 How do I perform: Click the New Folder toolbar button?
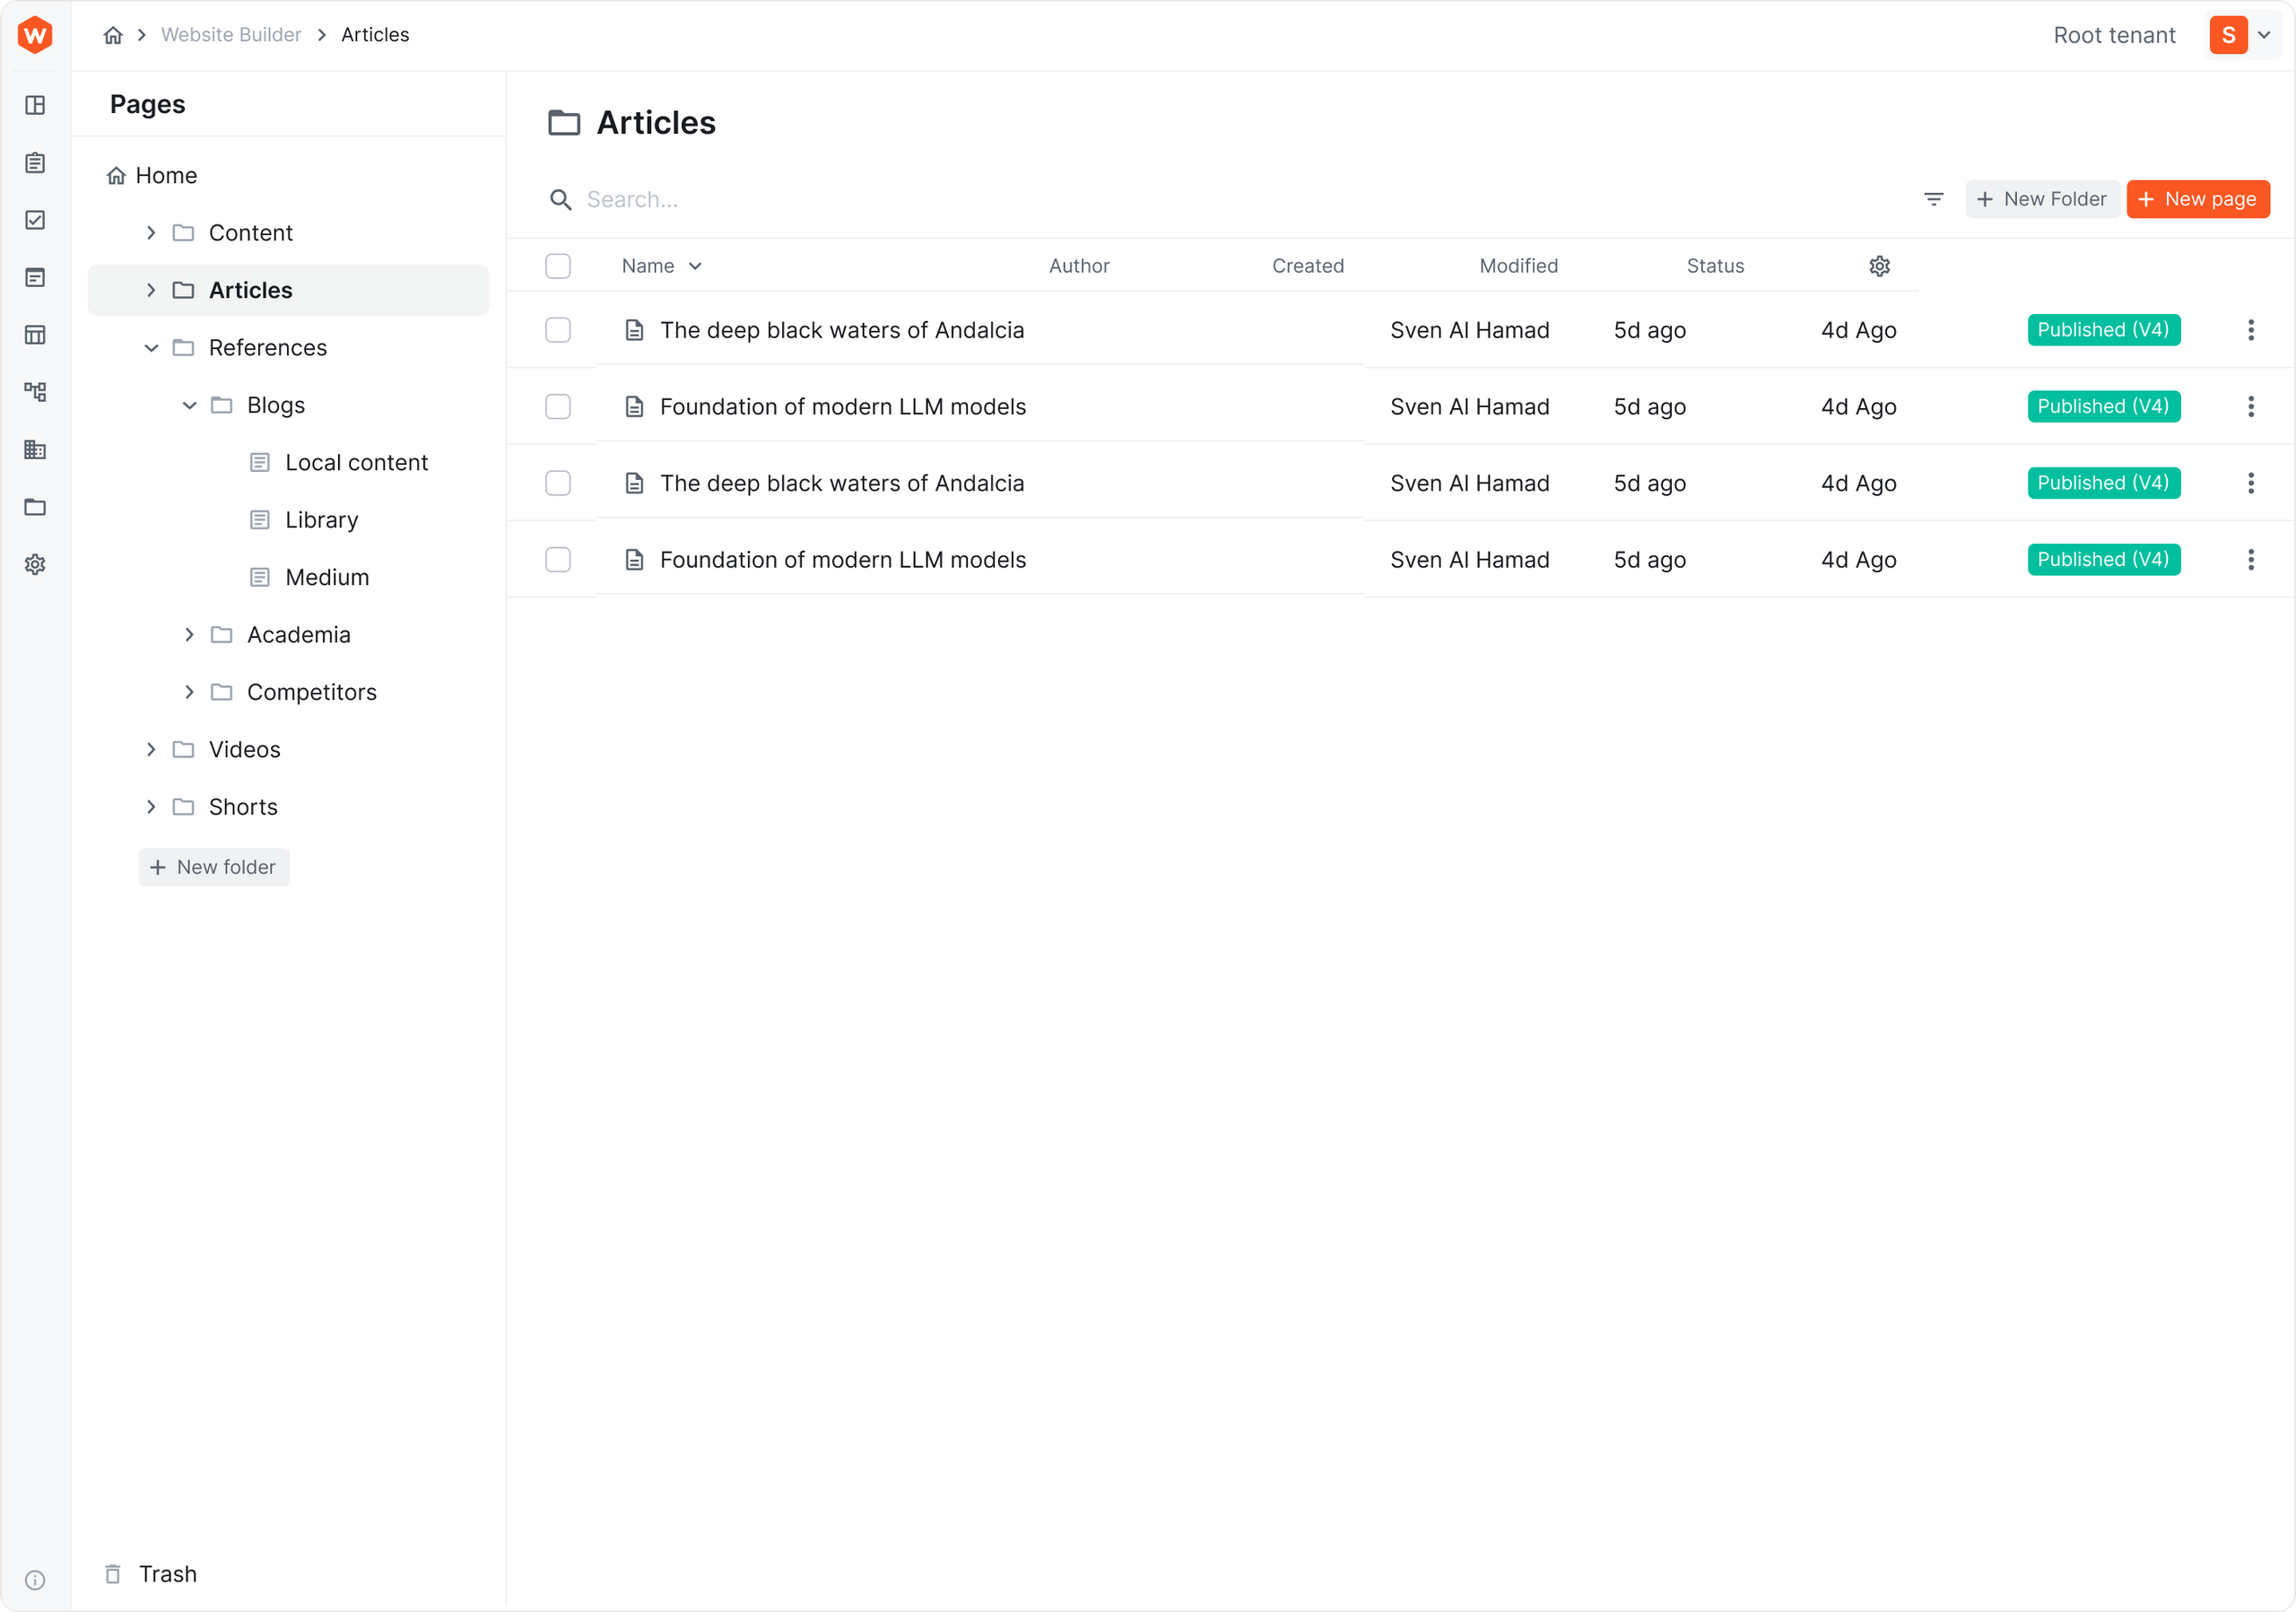click(2041, 199)
